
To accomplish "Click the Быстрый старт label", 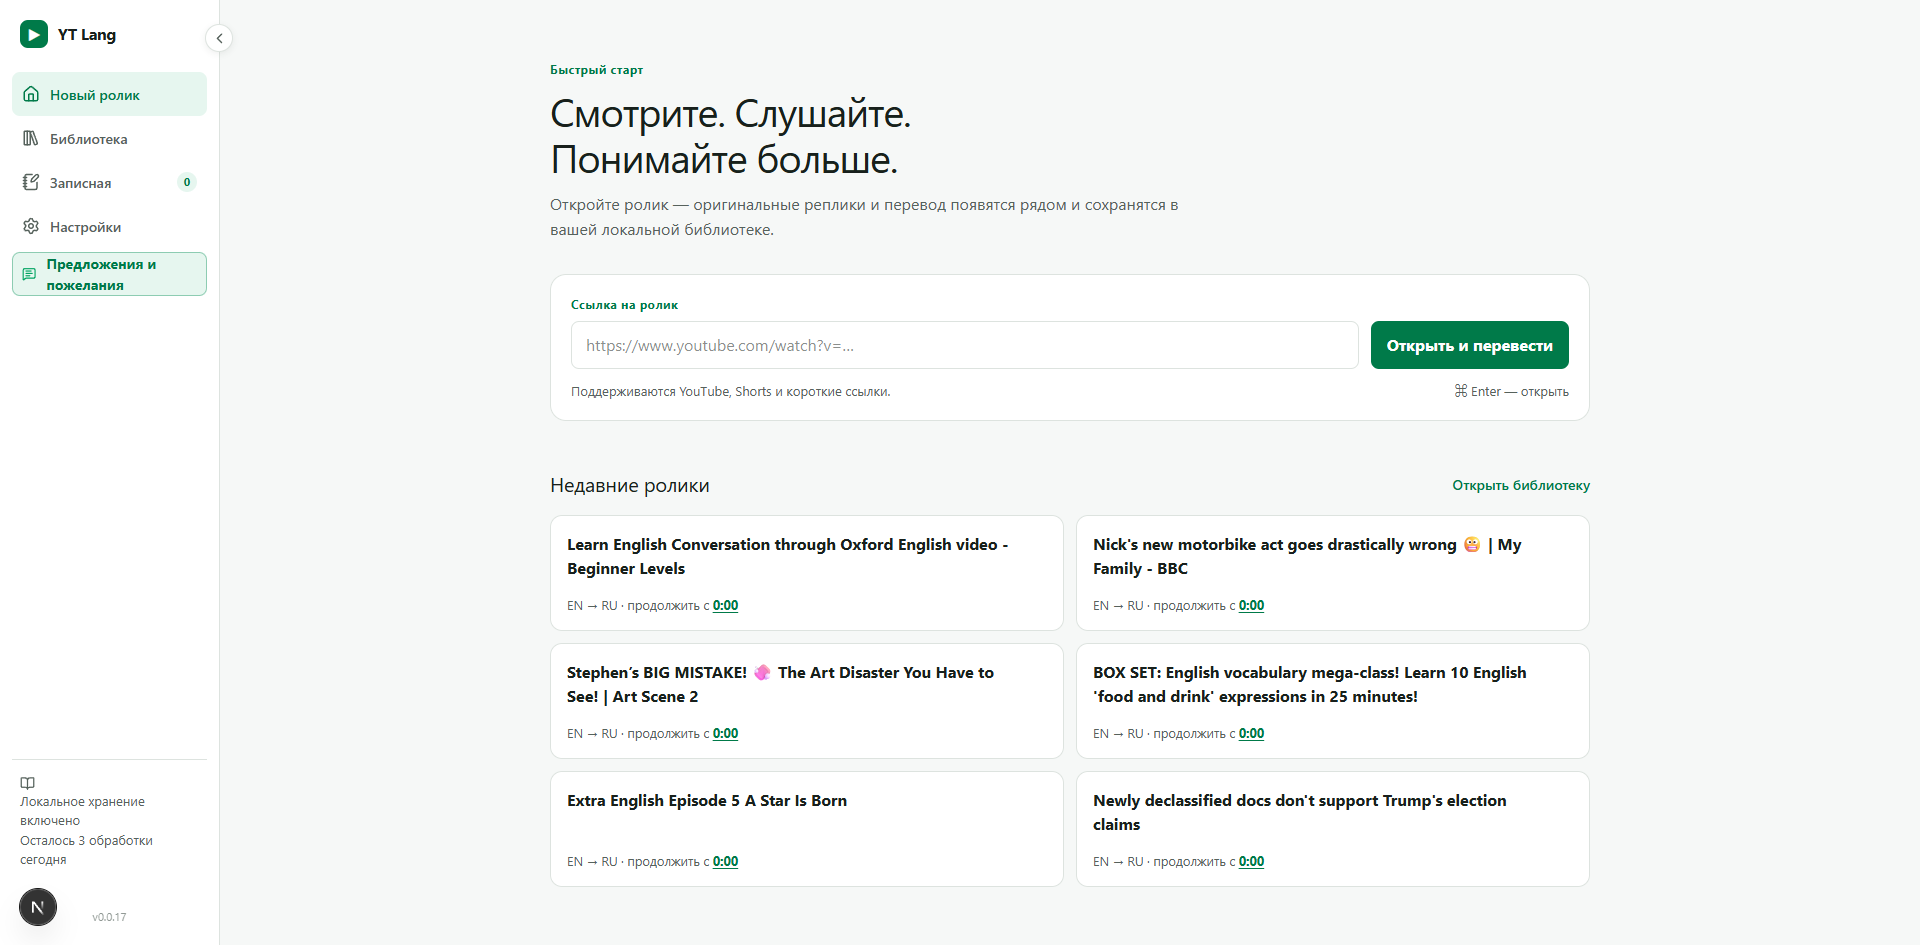I will [596, 70].
